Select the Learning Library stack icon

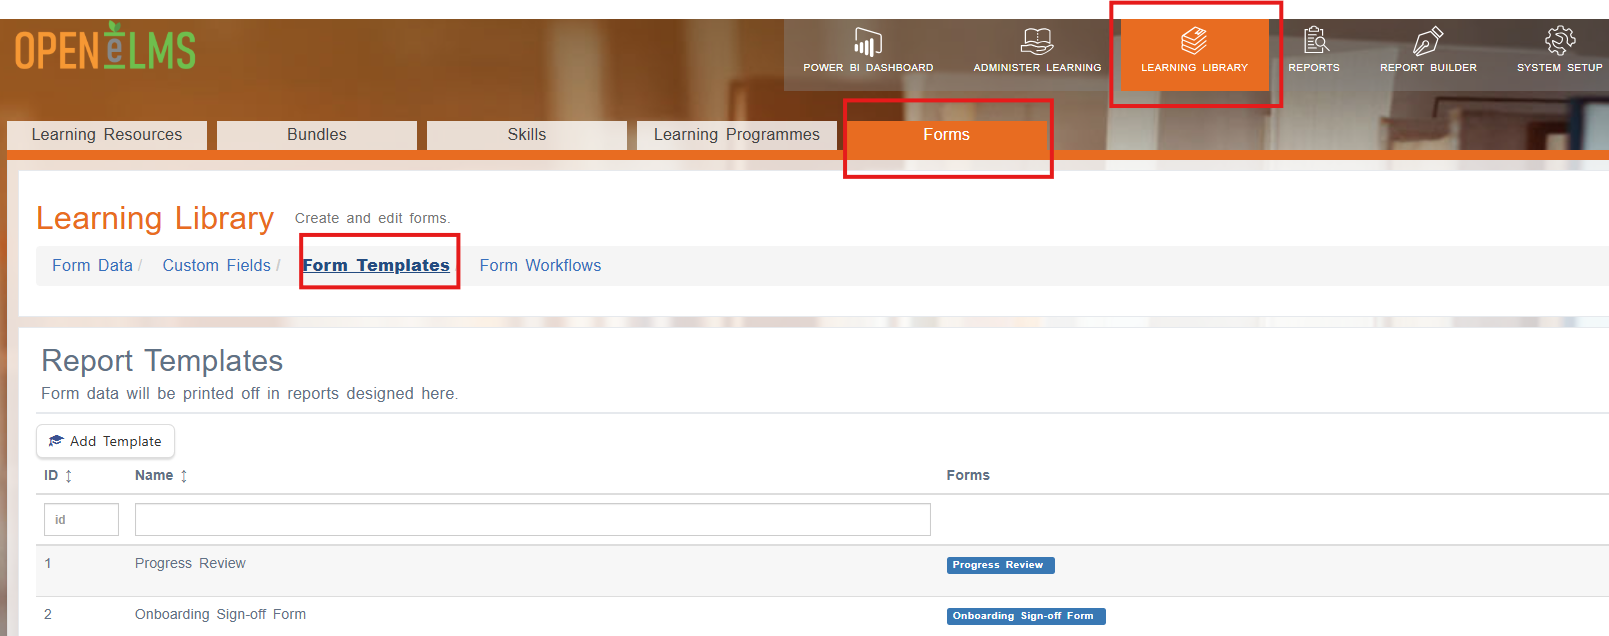pyautogui.click(x=1194, y=41)
